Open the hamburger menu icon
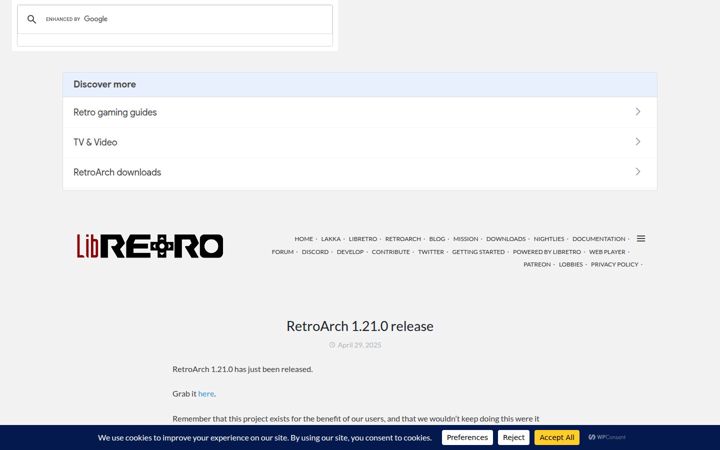The image size is (720, 450). point(641,239)
